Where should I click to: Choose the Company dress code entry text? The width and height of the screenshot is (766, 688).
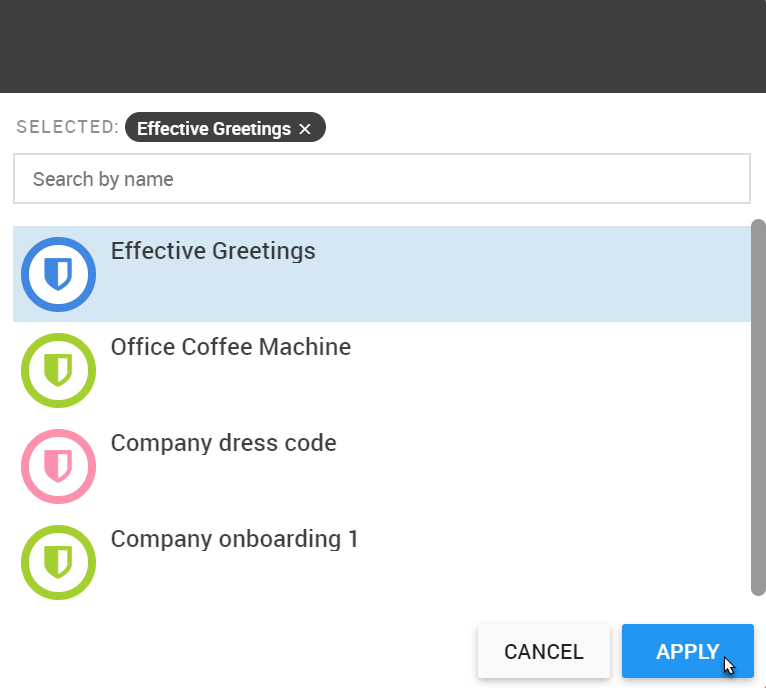pyautogui.click(x=223, y=443)
